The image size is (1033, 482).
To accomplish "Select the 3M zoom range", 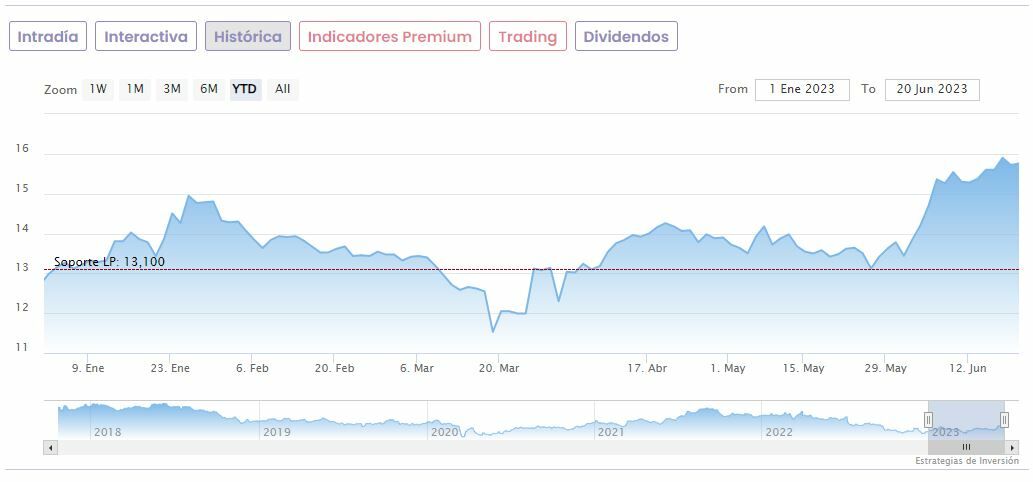I will tap(172, 89).
